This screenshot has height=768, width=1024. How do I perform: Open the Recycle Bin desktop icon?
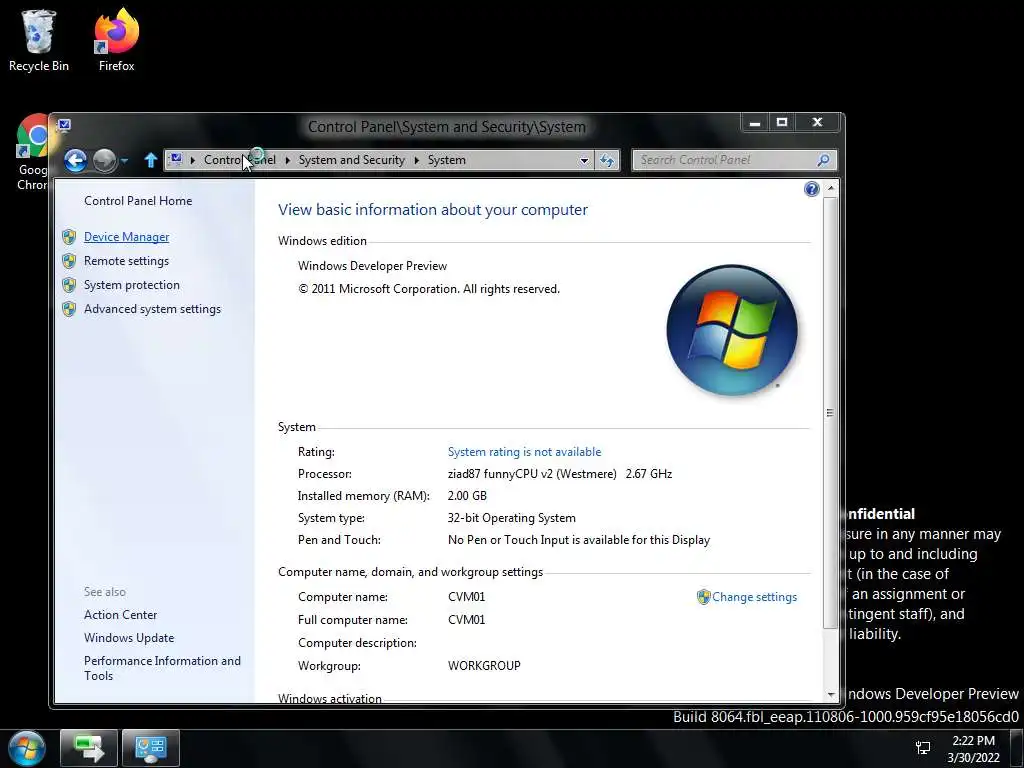pos(39,40)
